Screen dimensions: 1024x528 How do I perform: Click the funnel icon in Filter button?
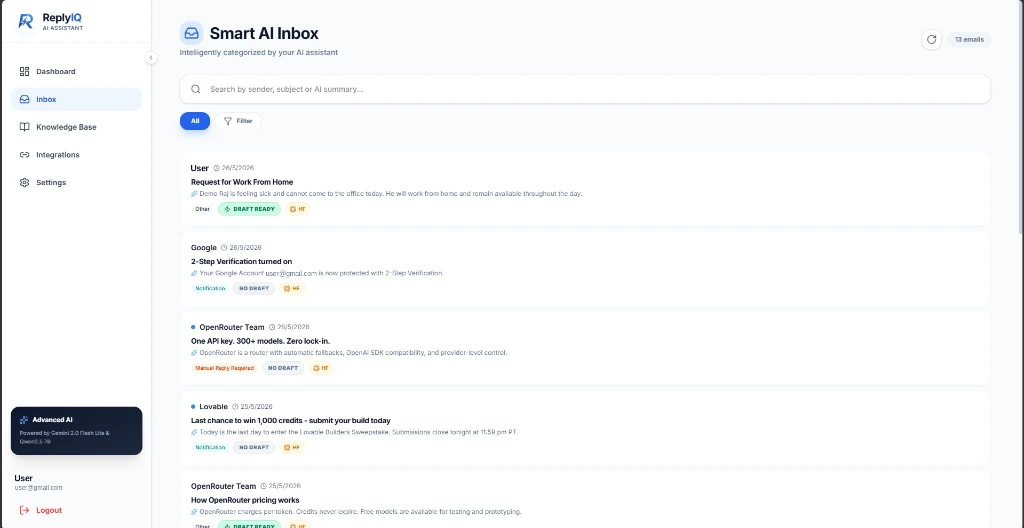[227, 121]
